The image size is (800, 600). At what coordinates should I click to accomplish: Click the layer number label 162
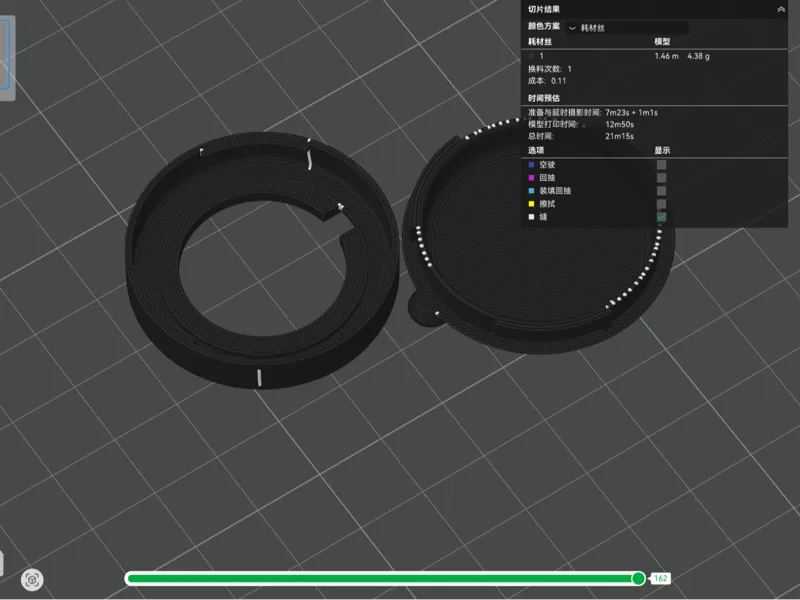(x=660, y=578)
